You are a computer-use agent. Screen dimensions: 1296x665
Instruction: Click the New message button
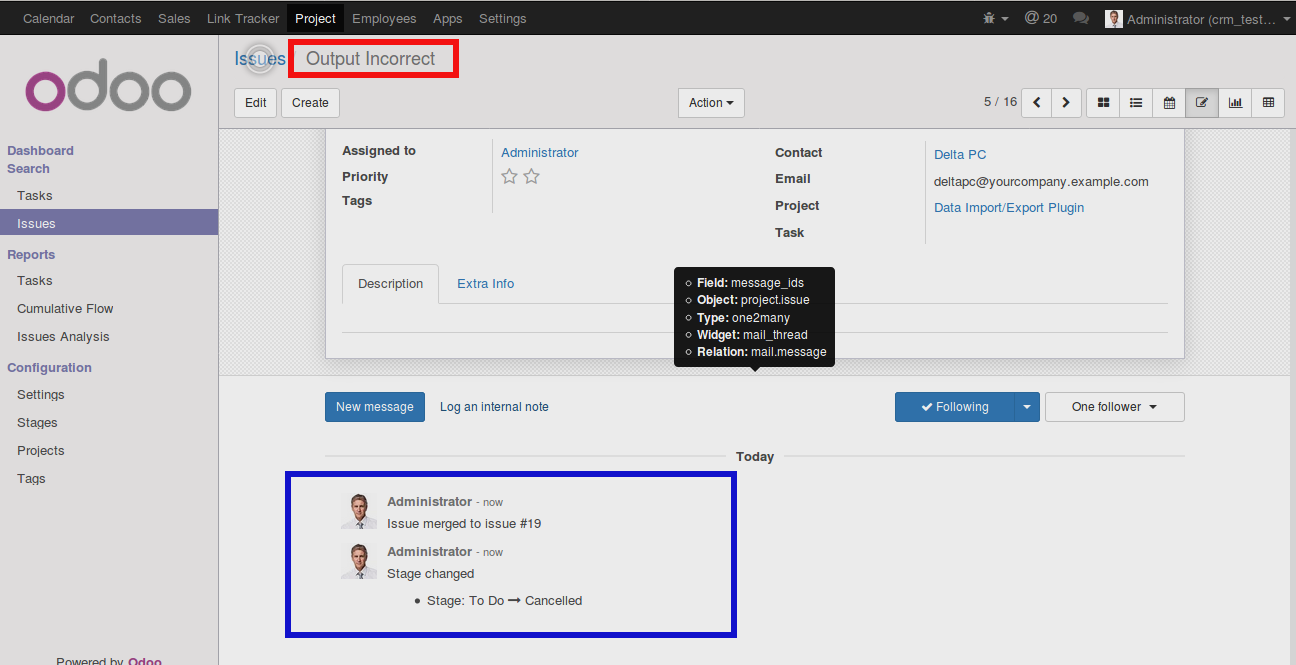(x=375, y=407)
